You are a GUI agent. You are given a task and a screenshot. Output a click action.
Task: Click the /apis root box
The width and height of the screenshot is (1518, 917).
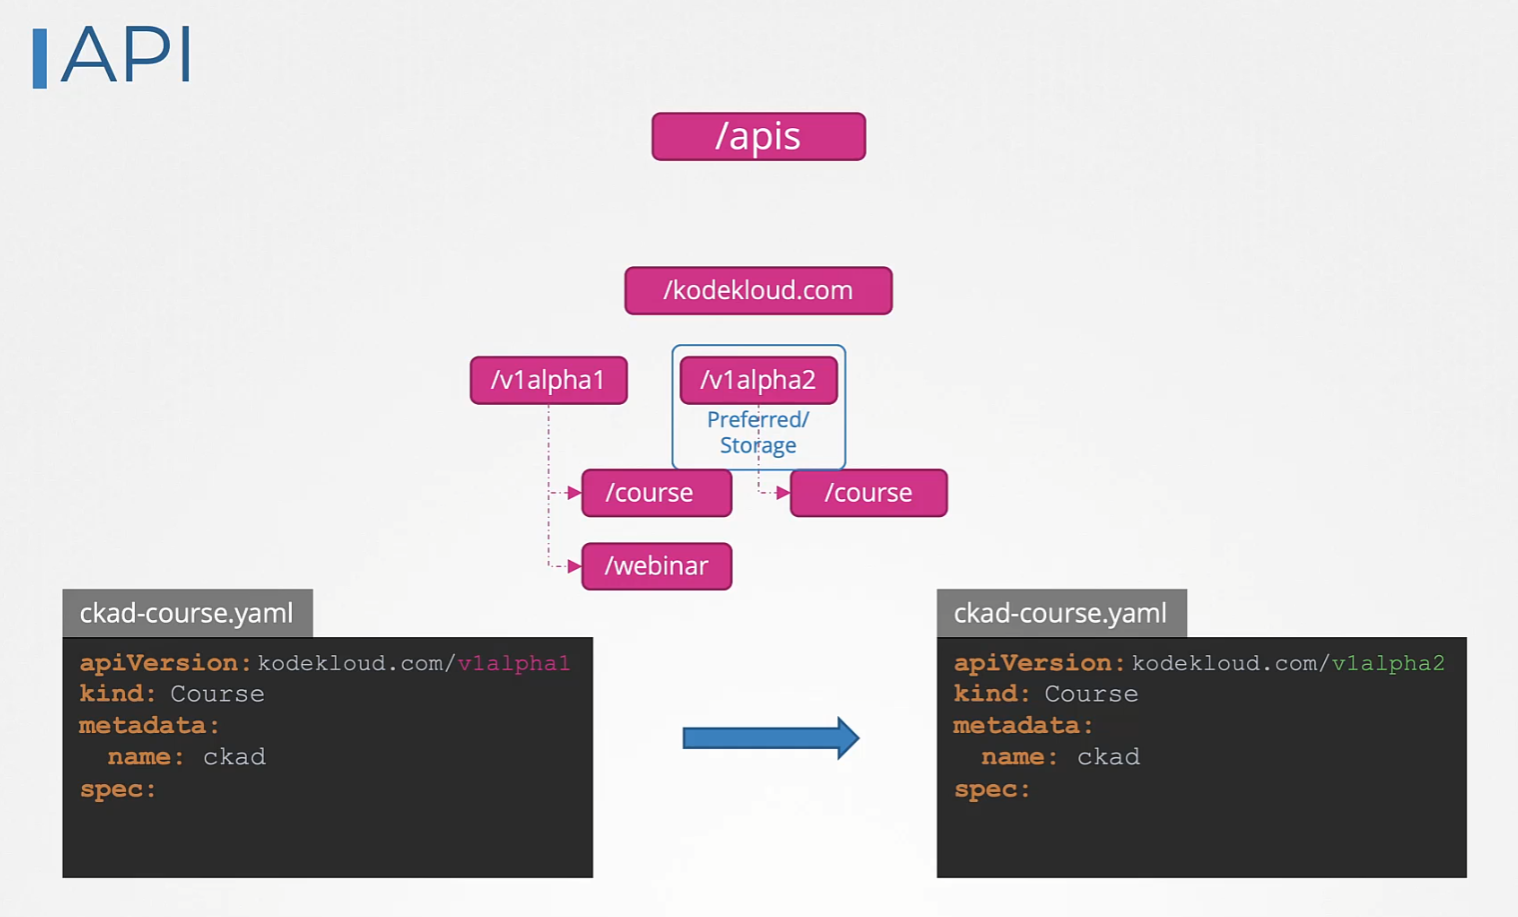(758, 136)
